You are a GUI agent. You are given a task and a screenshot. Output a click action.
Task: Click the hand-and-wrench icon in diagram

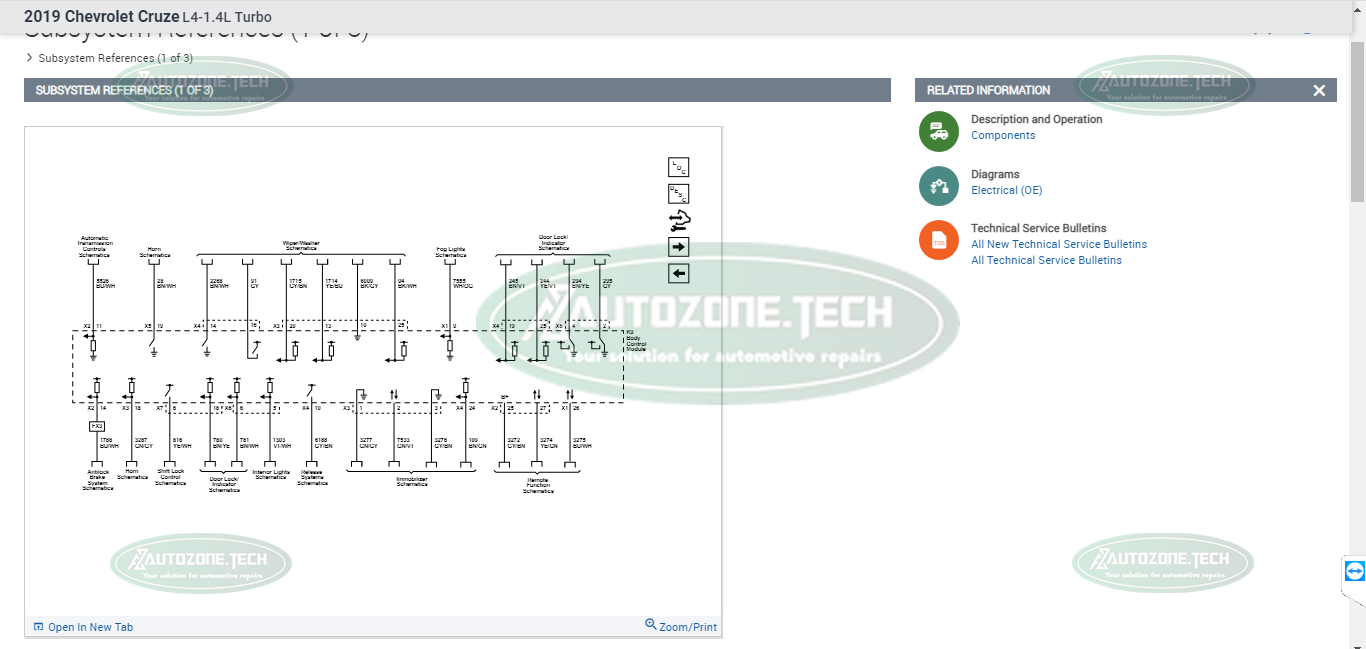click(x=679, y=220)
